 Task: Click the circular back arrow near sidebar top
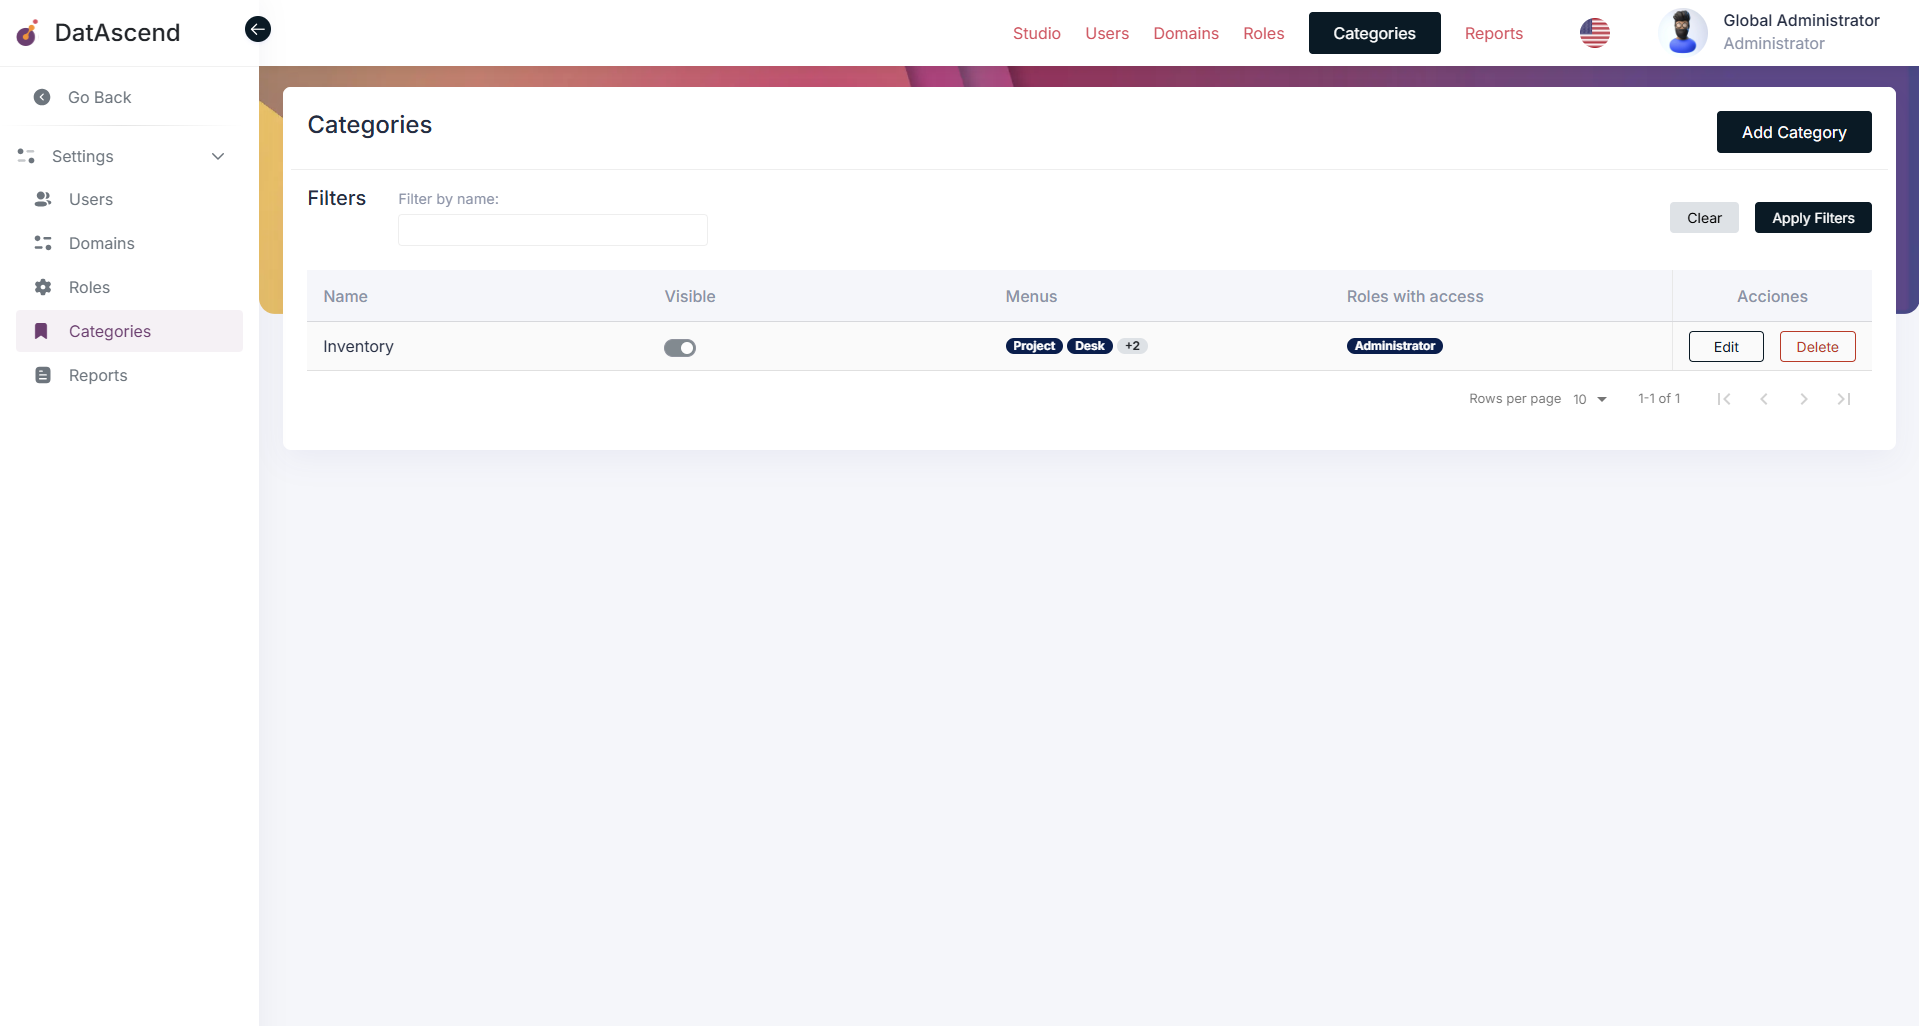pyautogui.click(x=257, y=29)
